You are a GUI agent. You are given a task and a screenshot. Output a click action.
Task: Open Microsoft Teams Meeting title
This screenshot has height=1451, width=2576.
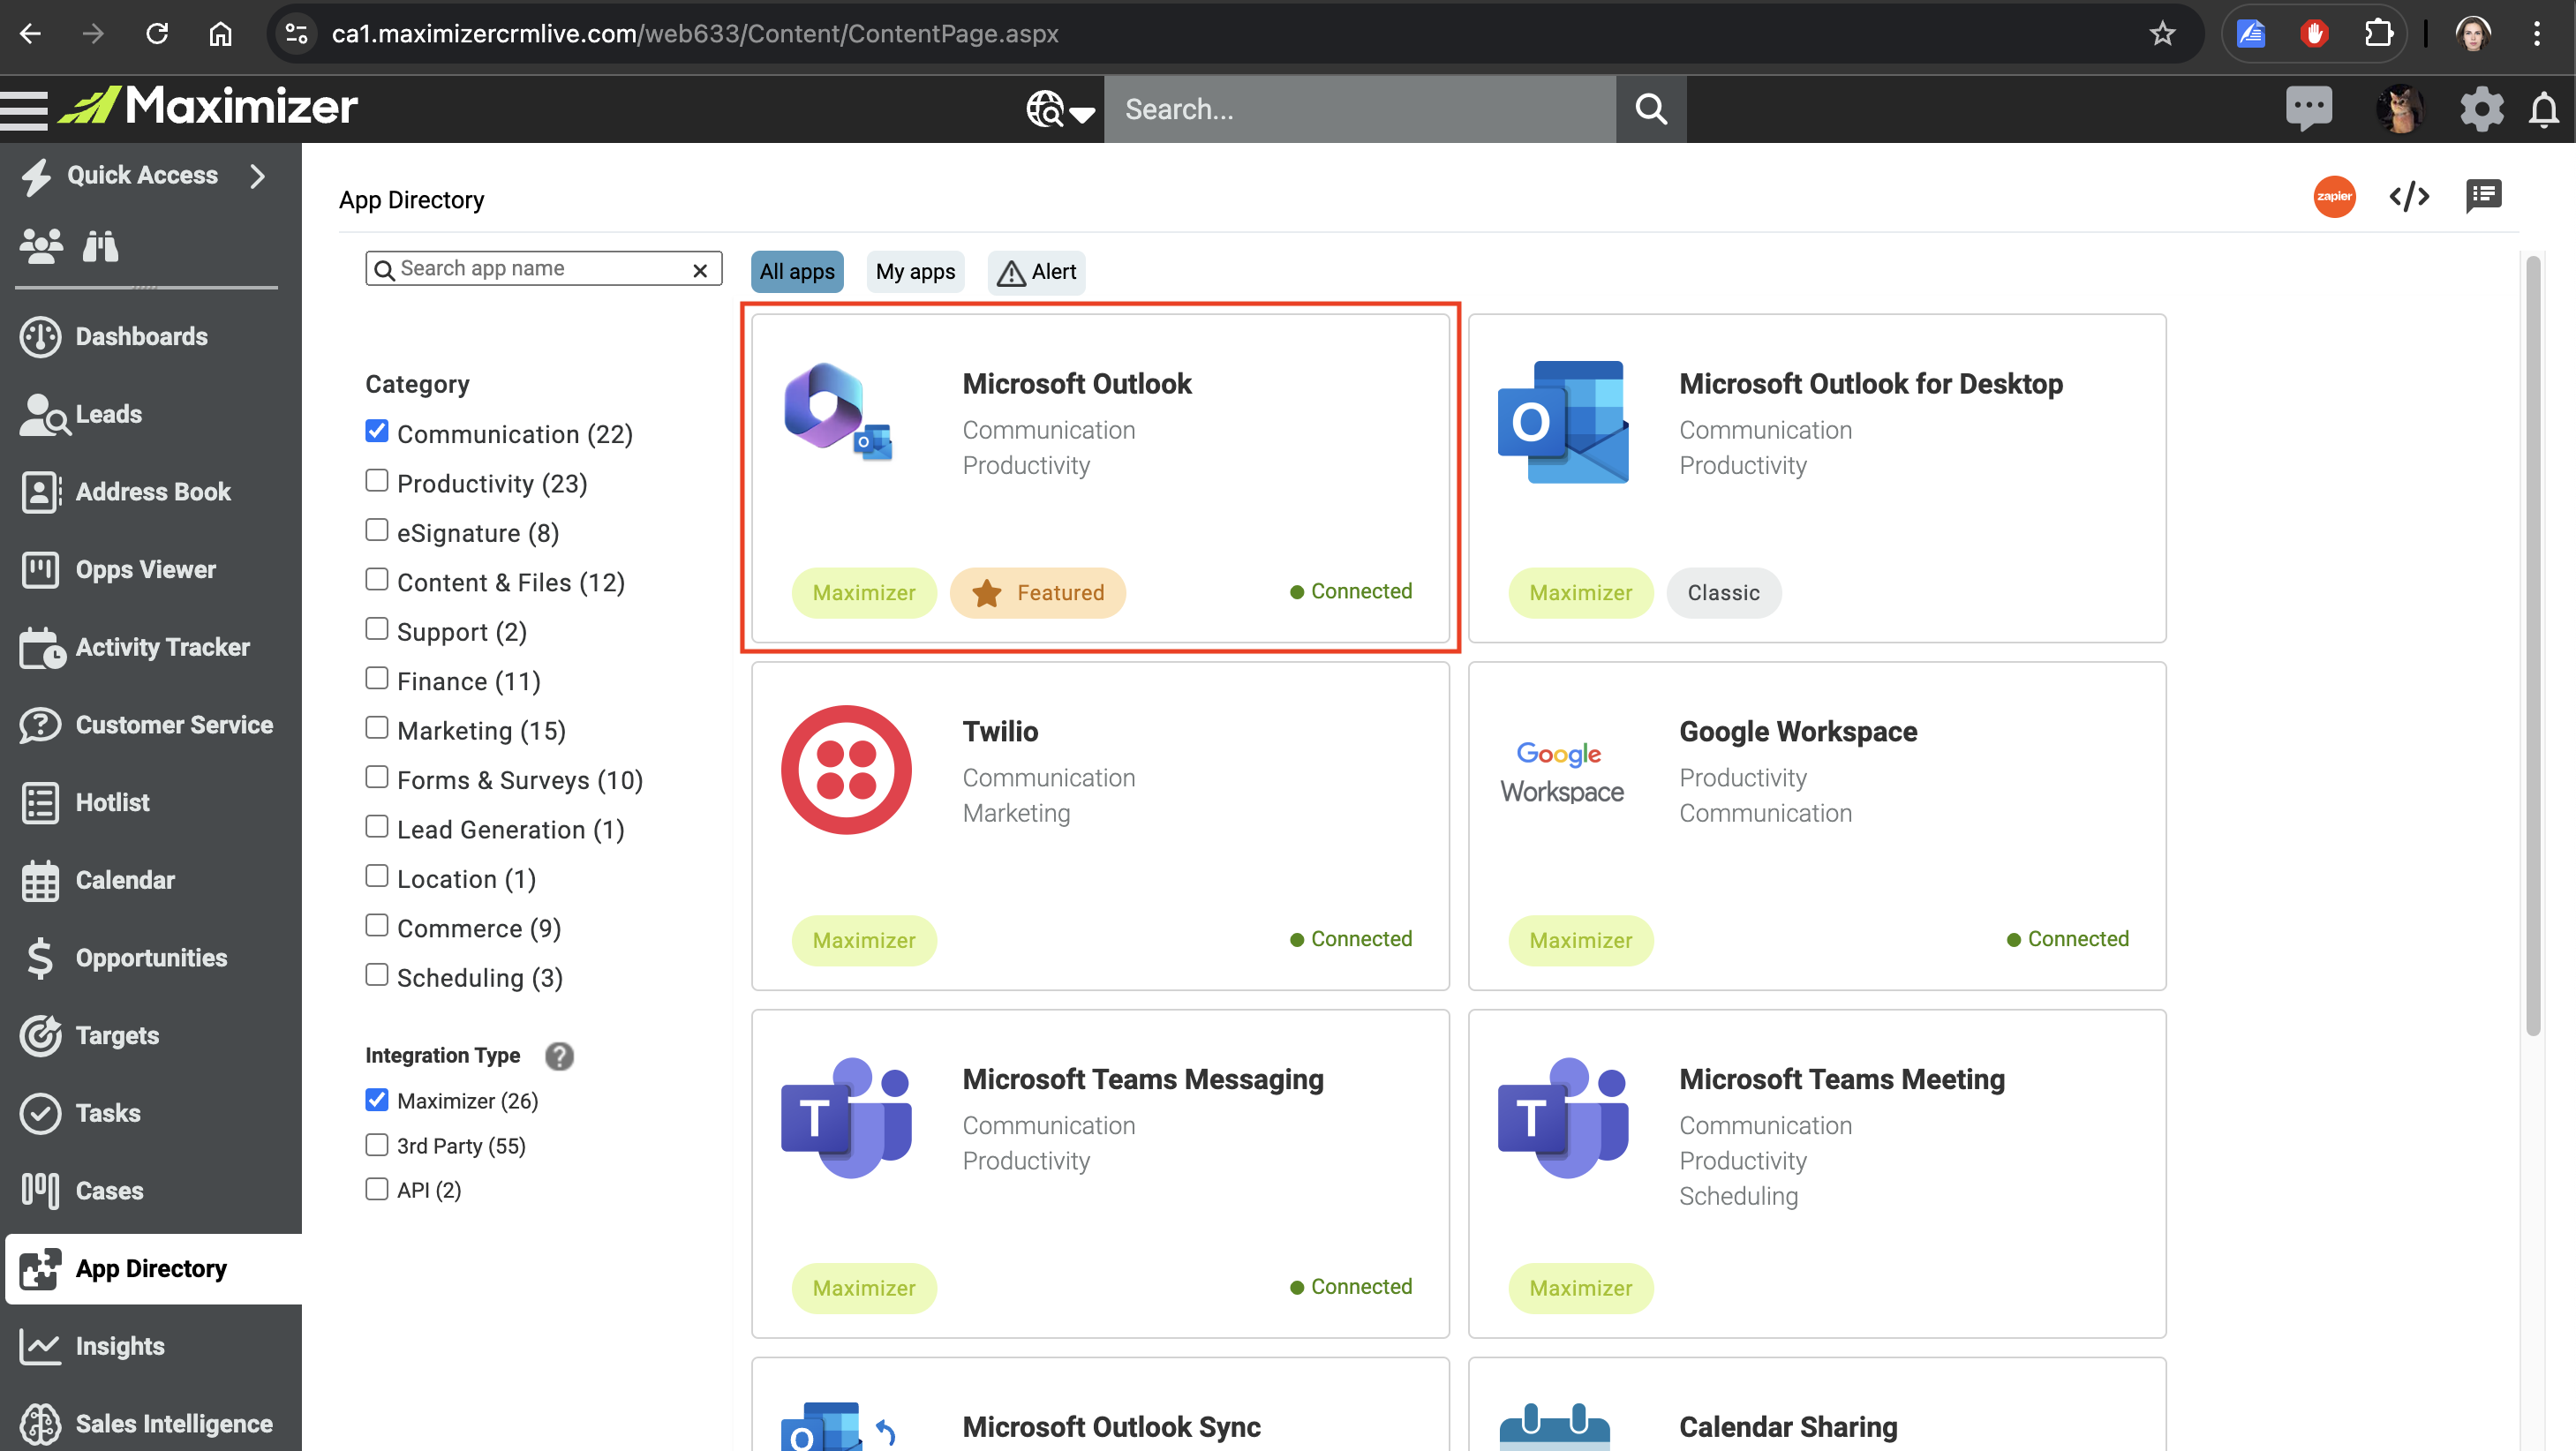coord(1842,1080)
